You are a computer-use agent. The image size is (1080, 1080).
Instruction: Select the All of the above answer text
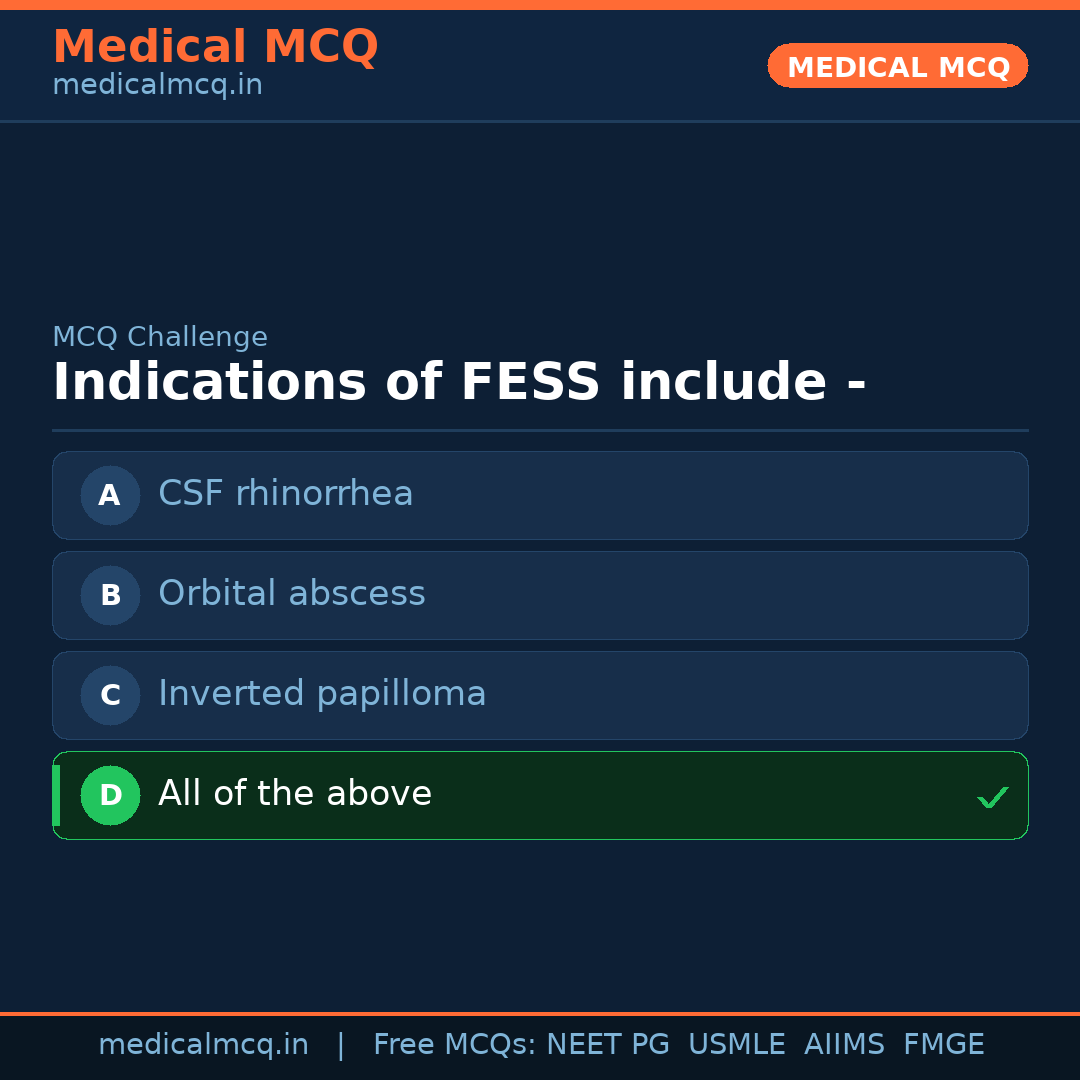[x=295, y=794]
